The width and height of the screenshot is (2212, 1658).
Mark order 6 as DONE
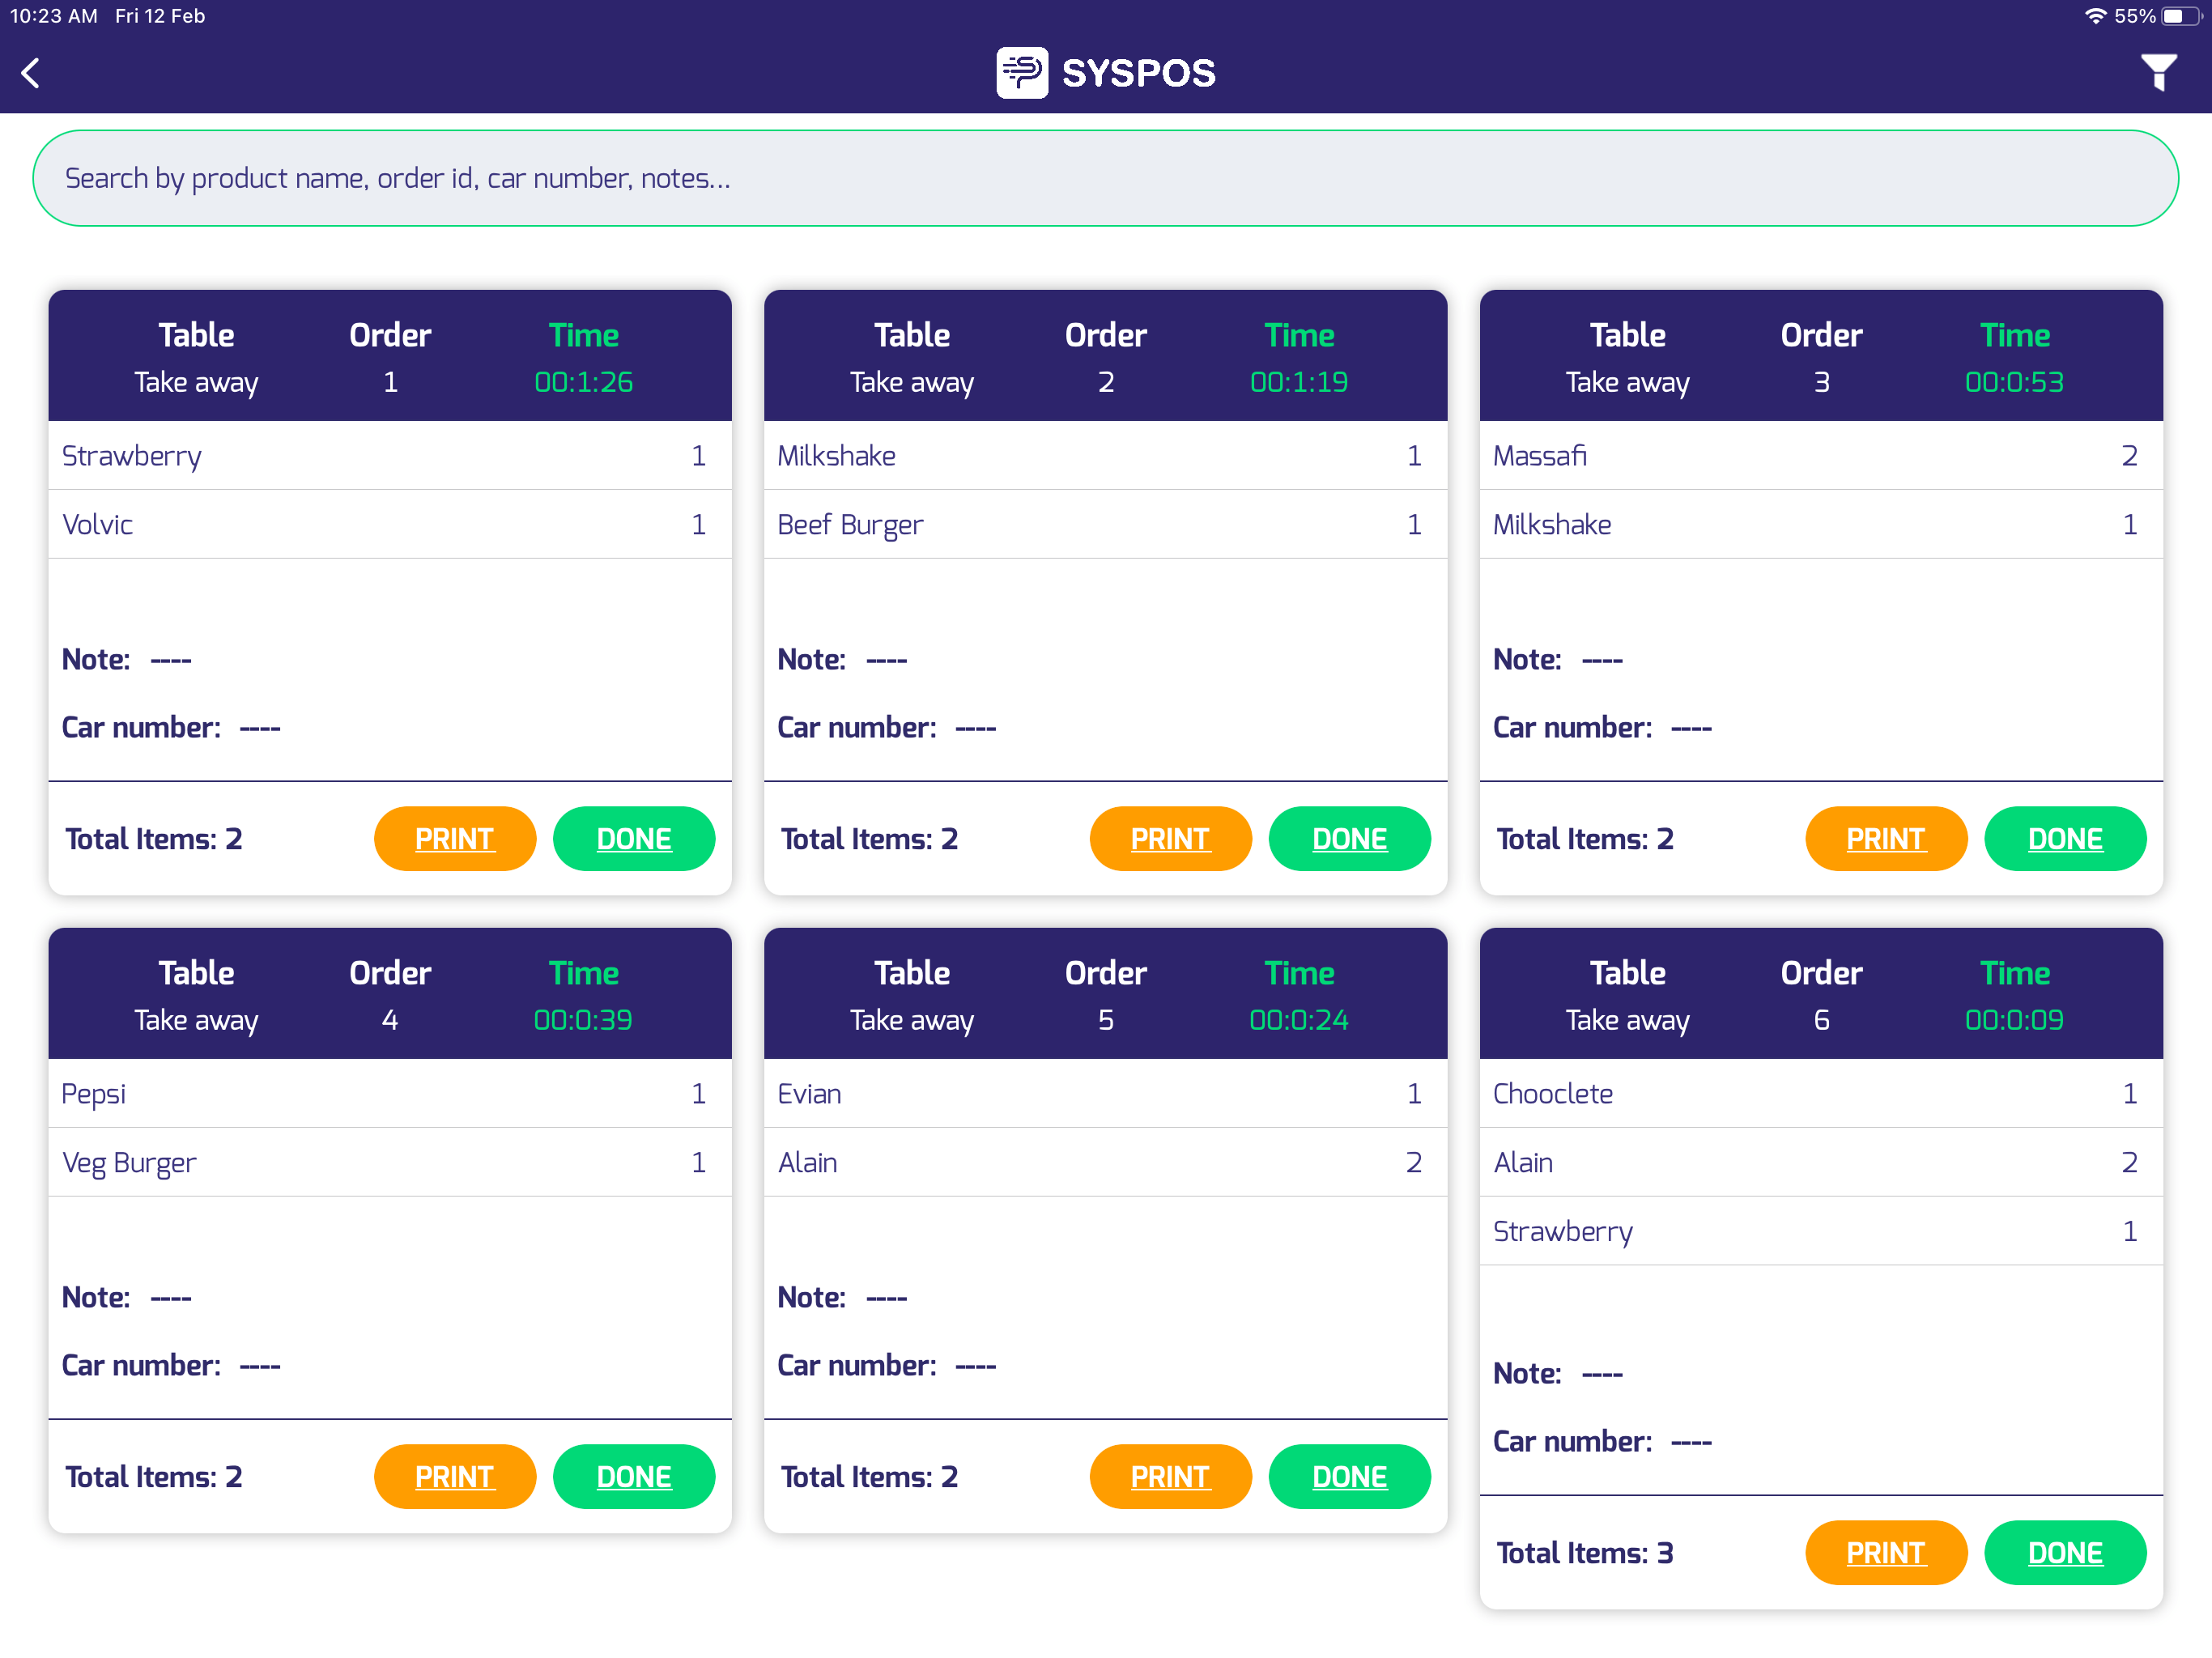point(2064,1552)
